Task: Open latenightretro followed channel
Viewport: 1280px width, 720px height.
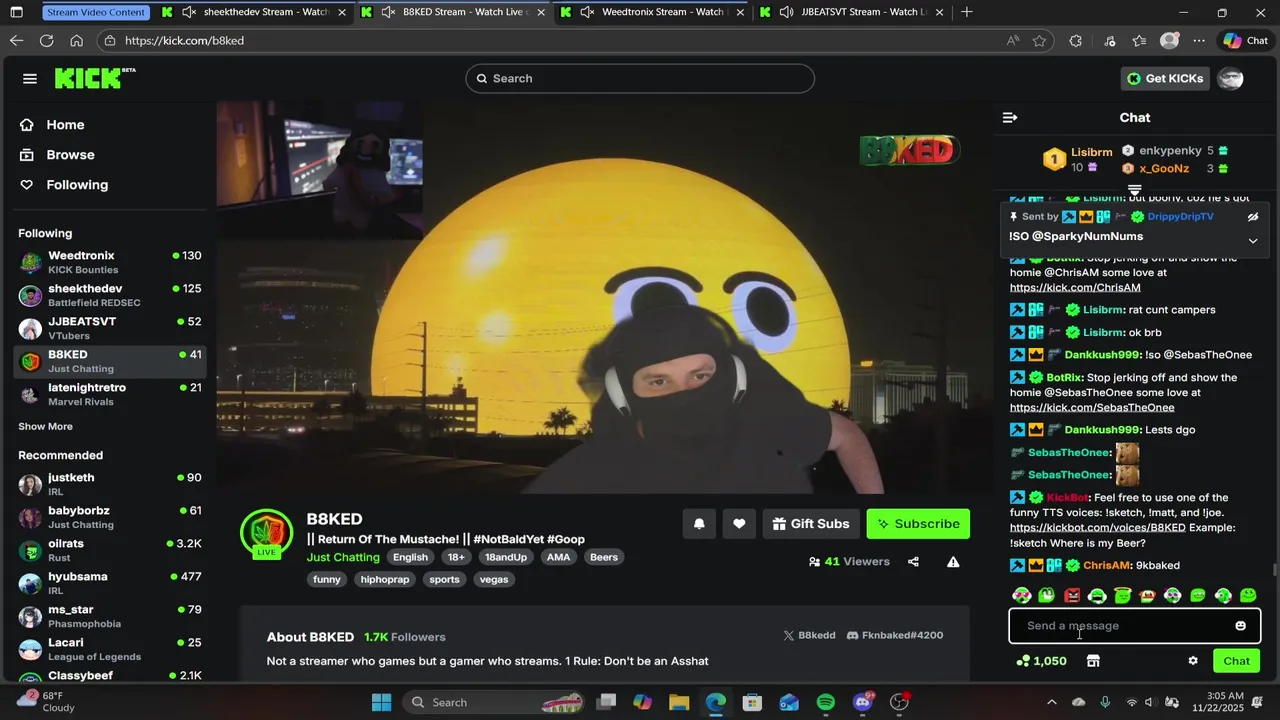Action: point(110,394)
